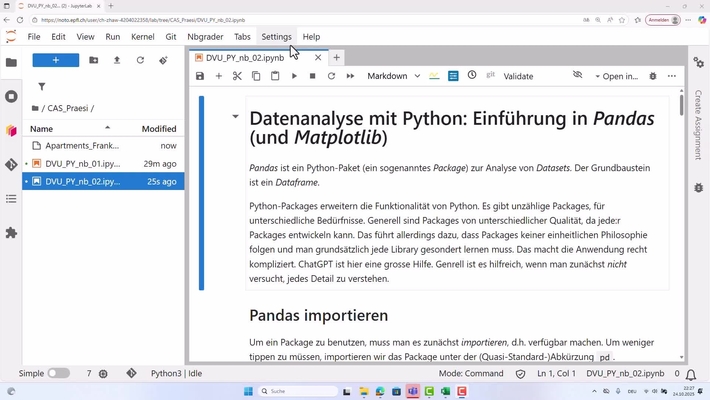Expand the 'Open in...' dropdown
Screen dimensions: 710x400
[616, 76]
